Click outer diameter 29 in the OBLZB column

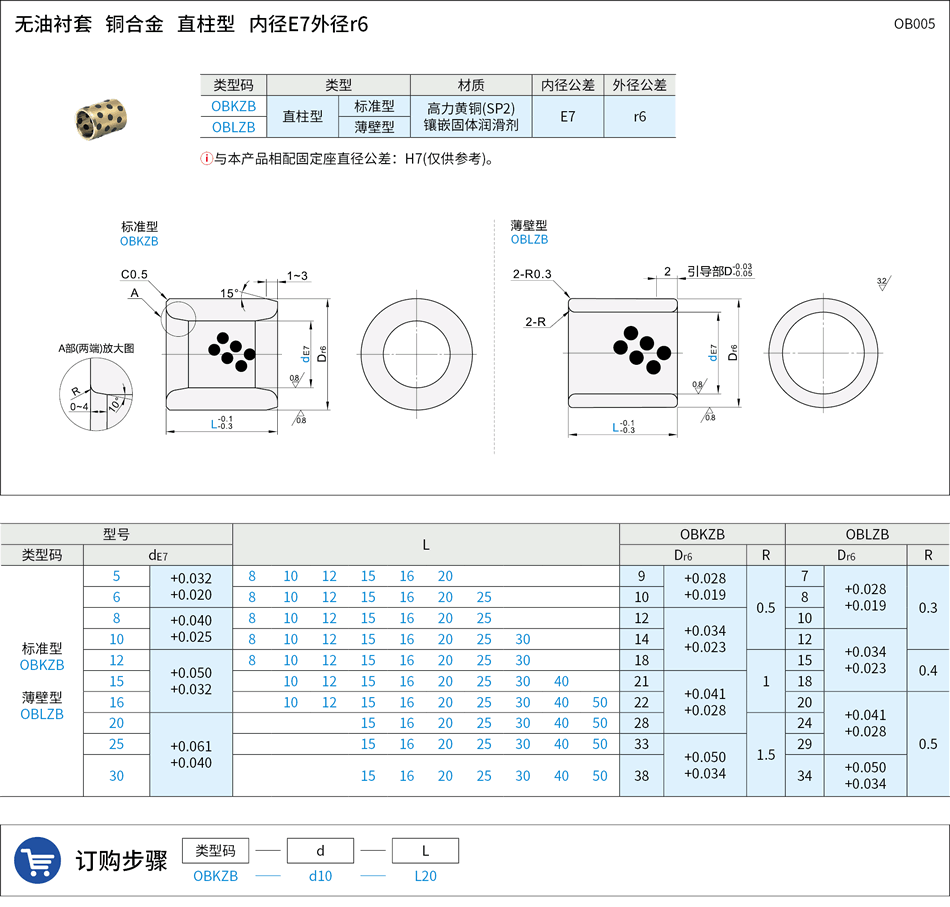[805, 744]
